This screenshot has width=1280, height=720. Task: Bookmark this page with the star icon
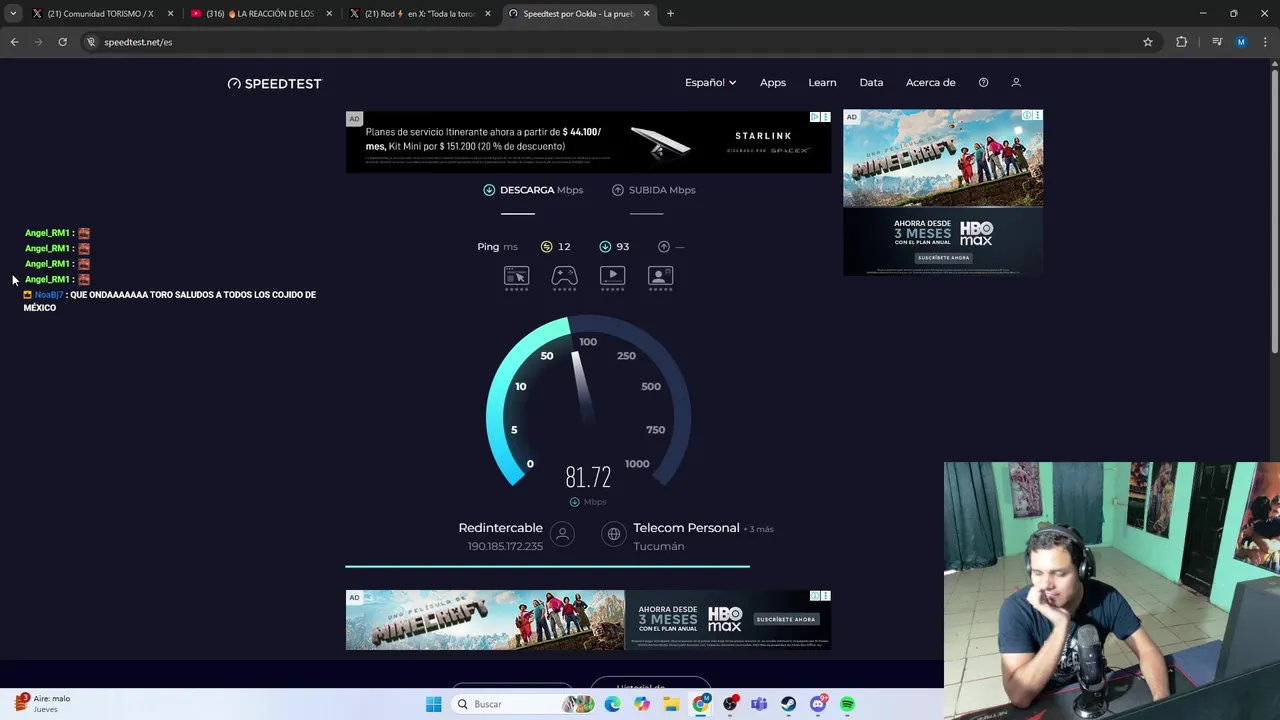[x=1148, y=42]
